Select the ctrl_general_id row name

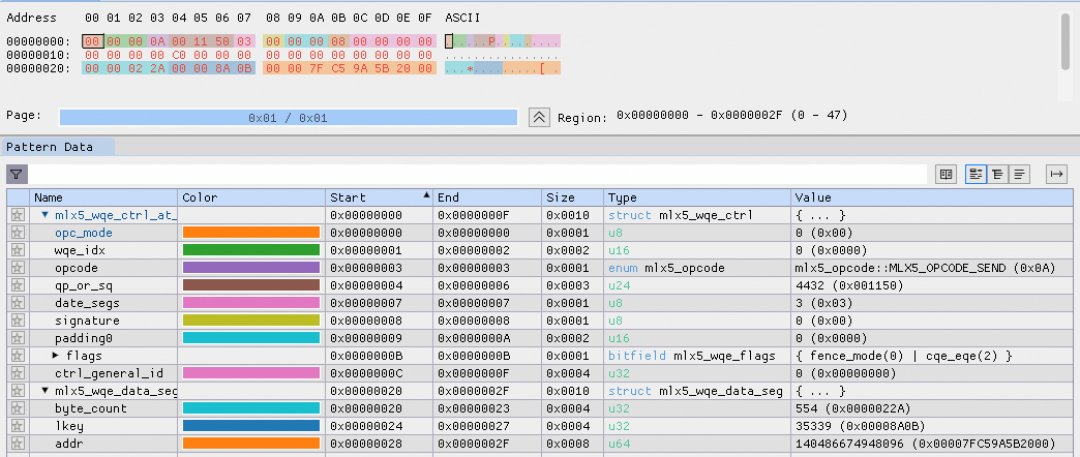coord(109,374)
